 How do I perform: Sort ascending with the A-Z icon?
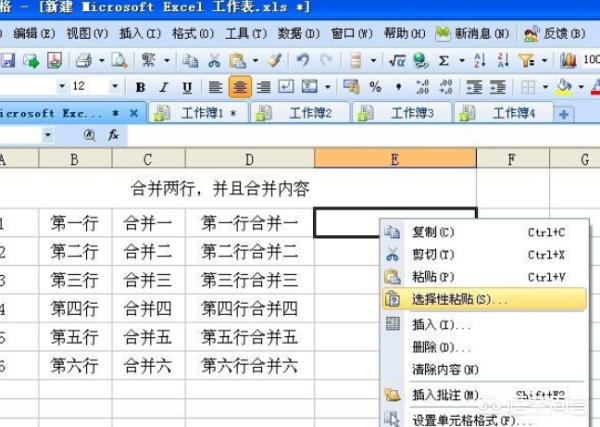click(x=479, y=60)
